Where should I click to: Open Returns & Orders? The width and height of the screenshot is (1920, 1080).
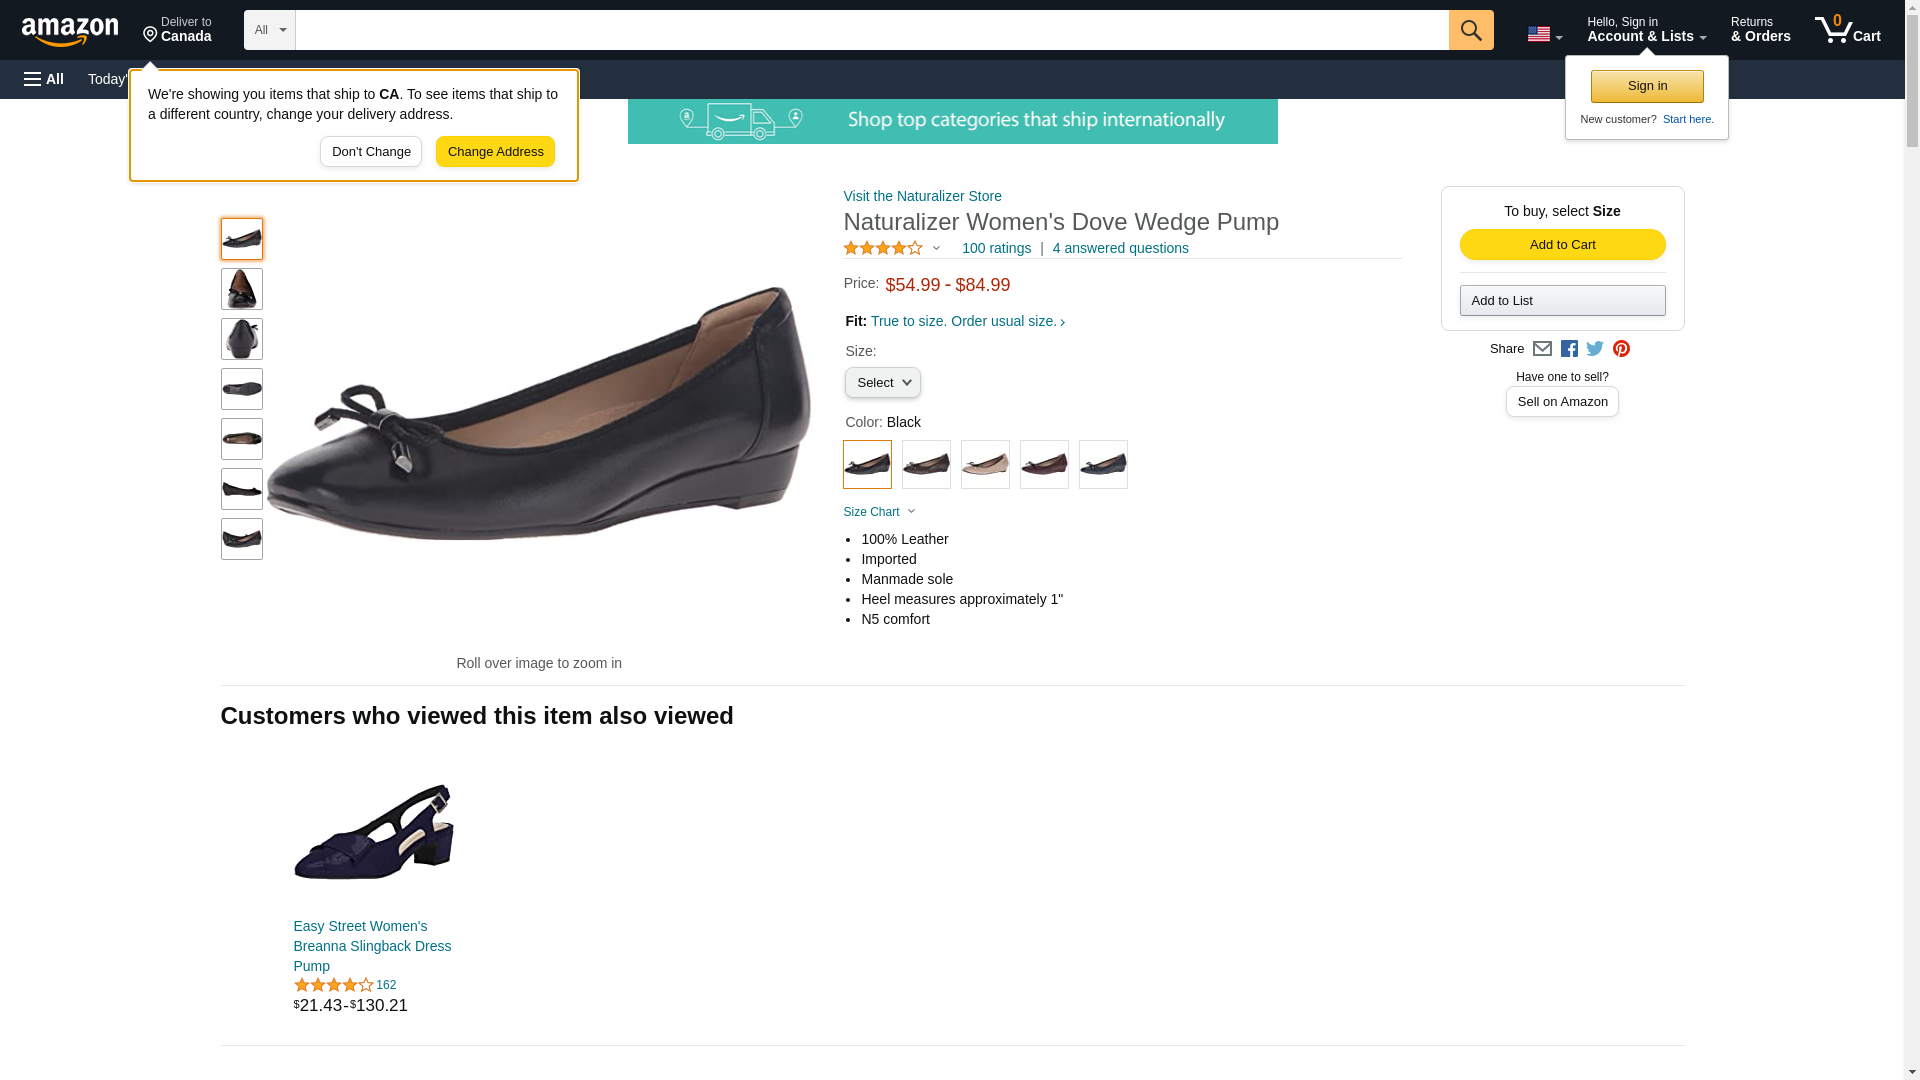point(1760,30)
